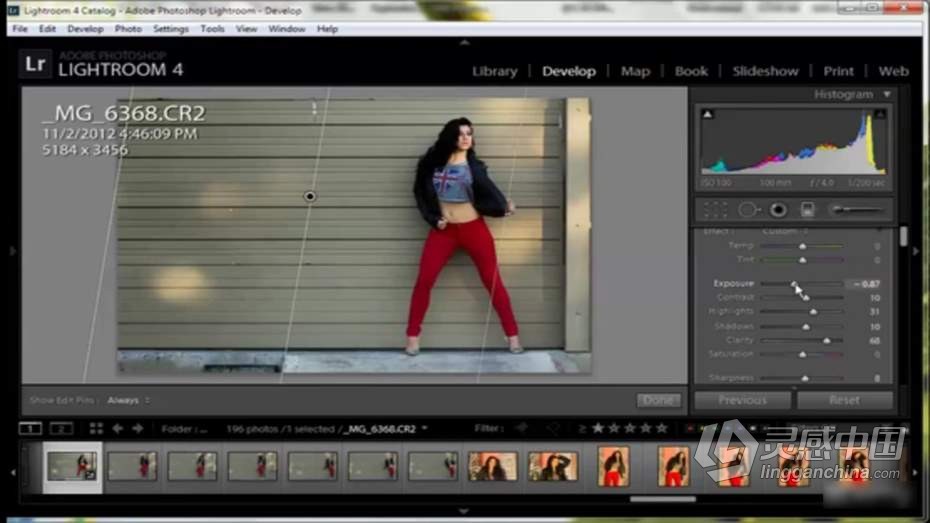Switch to the Print module

838,71
